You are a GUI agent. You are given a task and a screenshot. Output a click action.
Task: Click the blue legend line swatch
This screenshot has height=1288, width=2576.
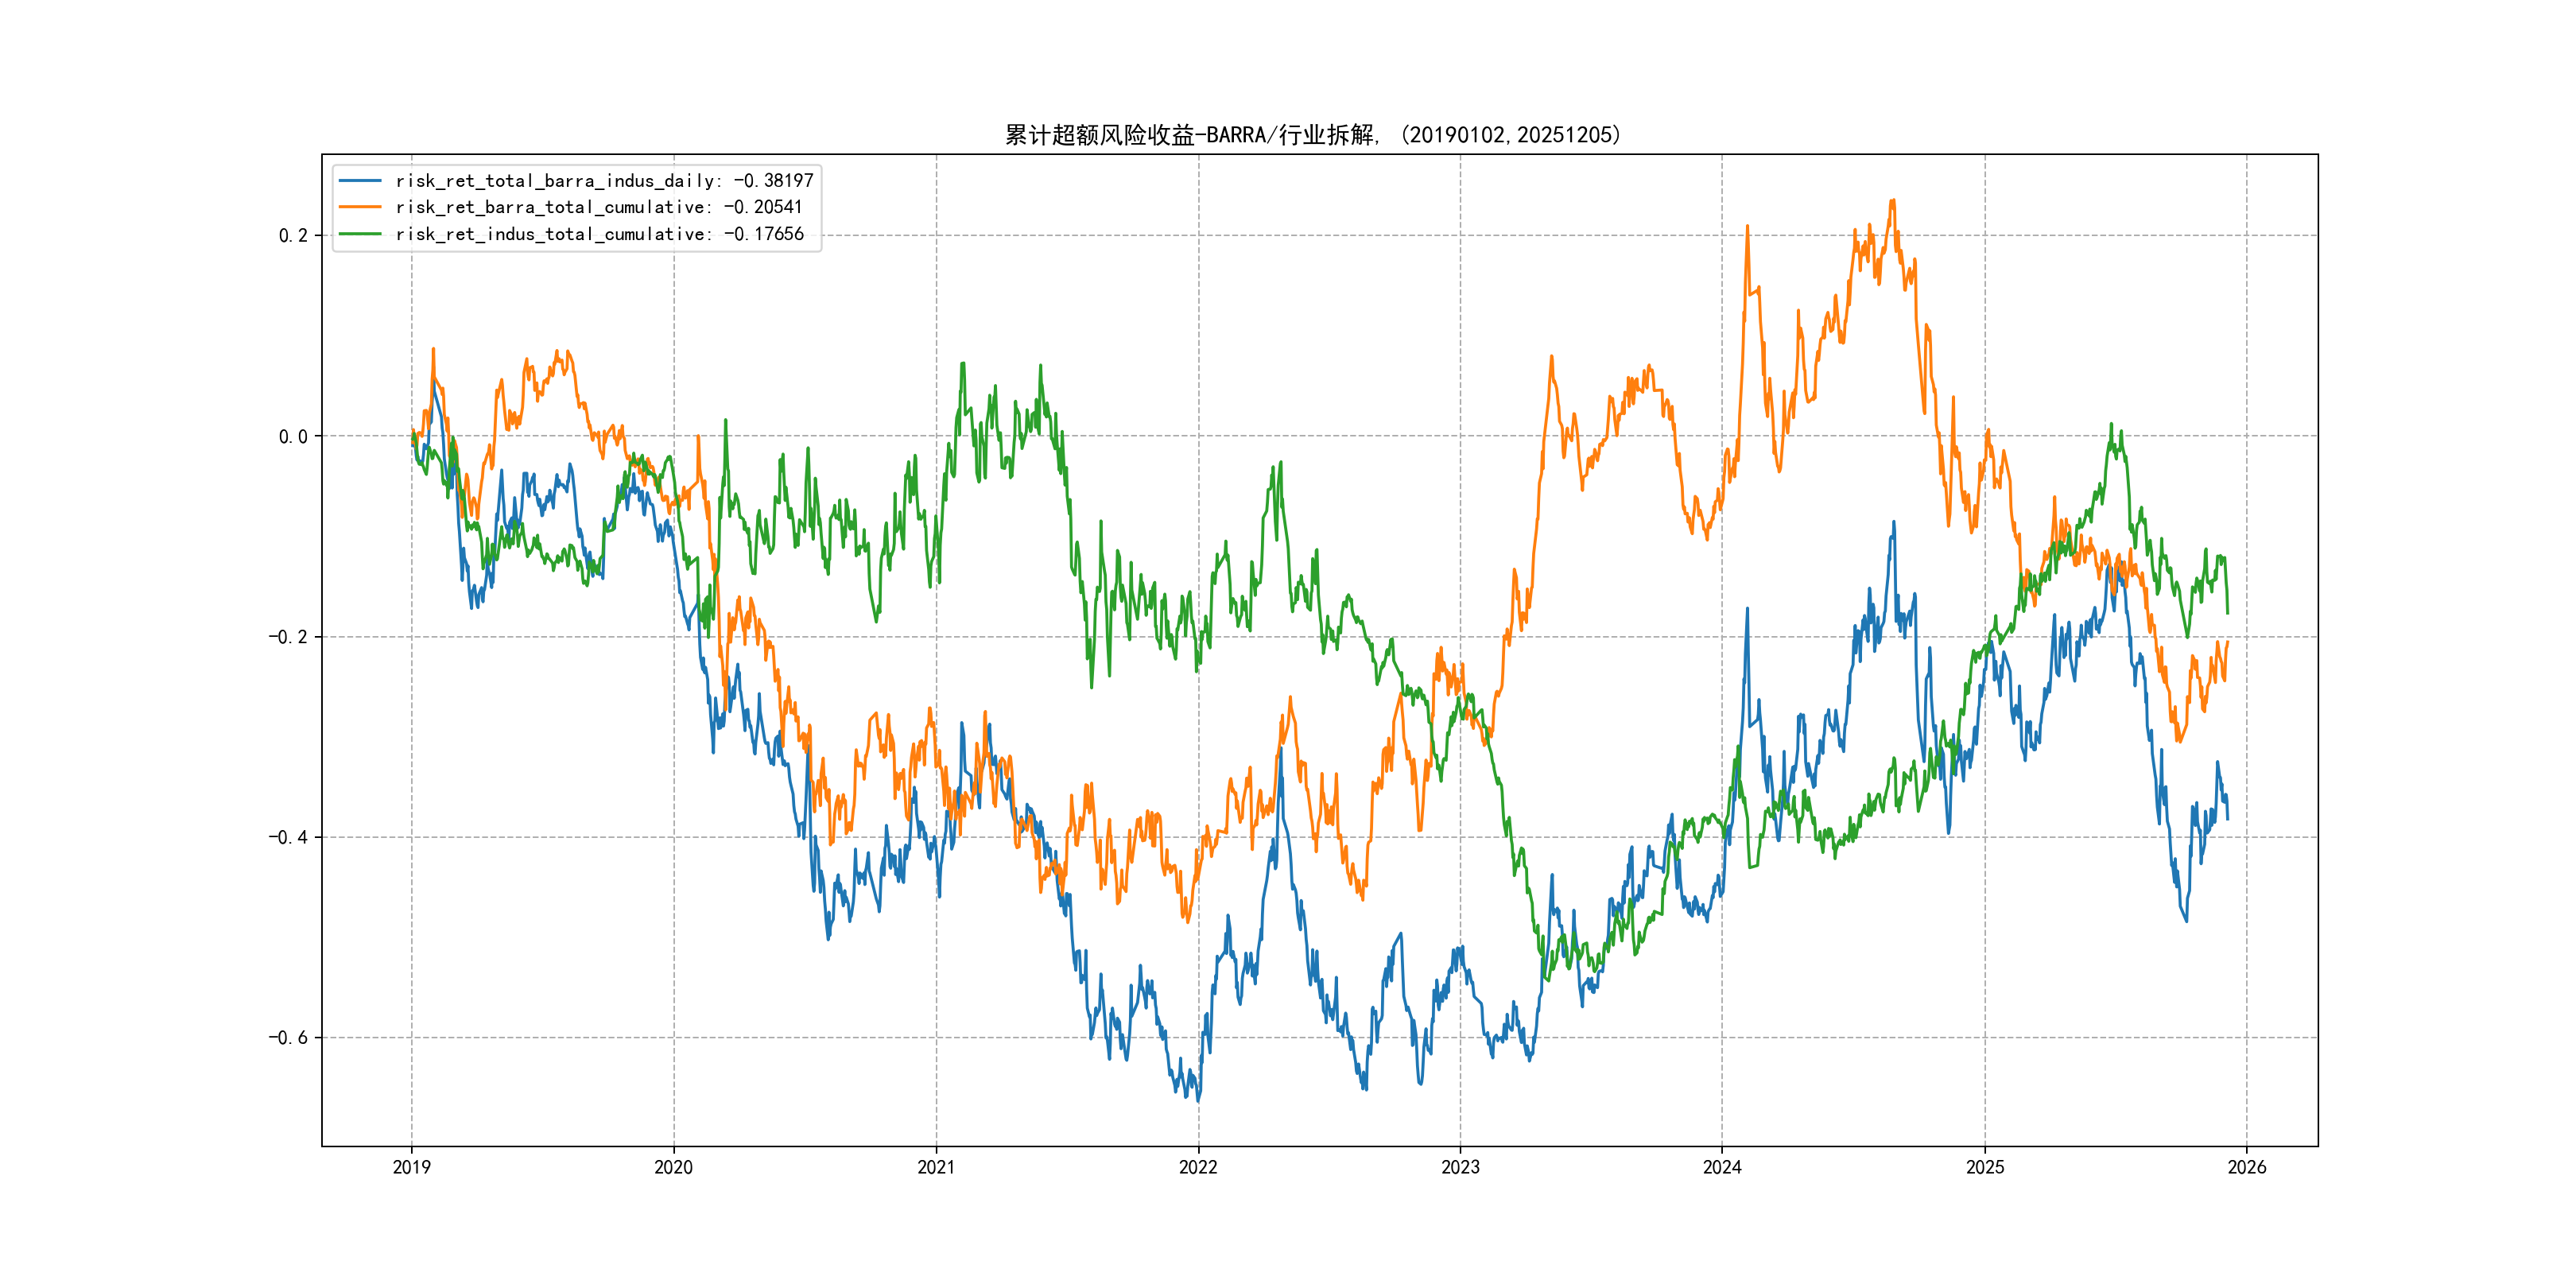point(360,181)
